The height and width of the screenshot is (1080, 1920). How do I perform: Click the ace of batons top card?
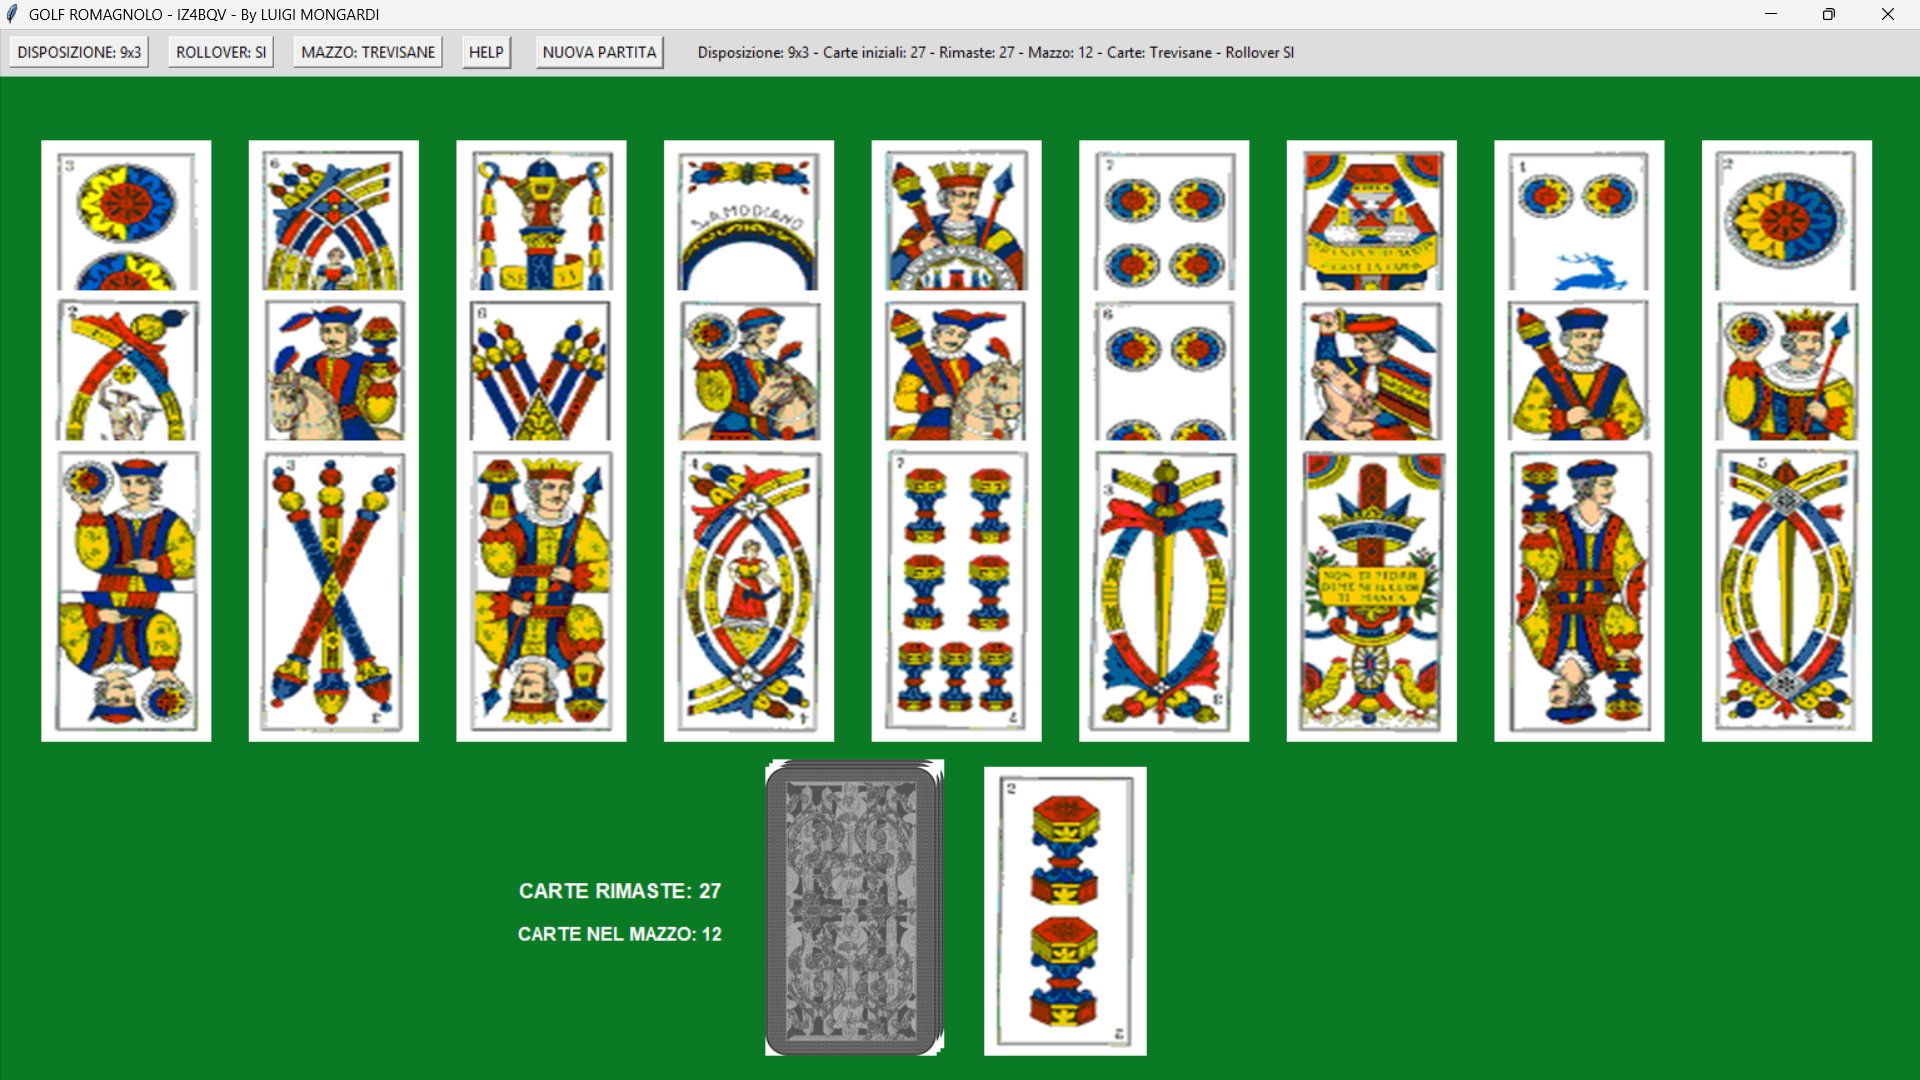(x=541, y=216)
